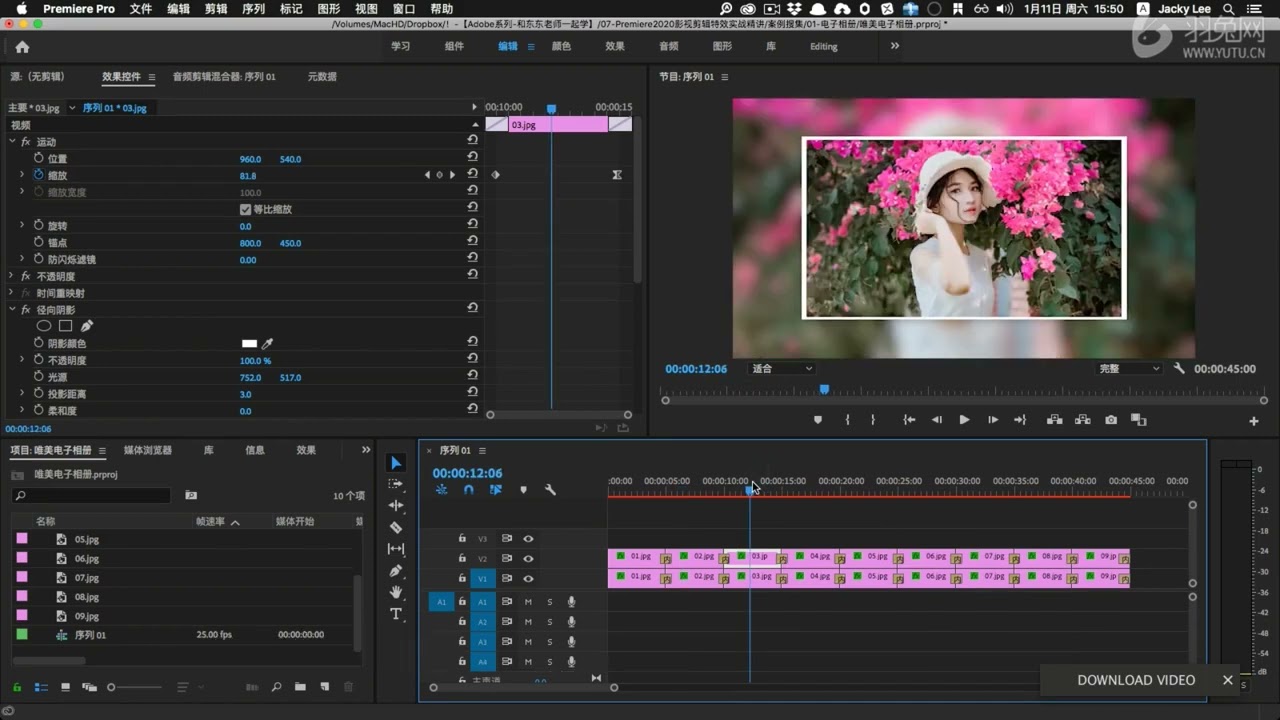This screenshot has width=1280, height=720.
Task: Show more project panel tabs chevron
Action: tap(366, 450)
